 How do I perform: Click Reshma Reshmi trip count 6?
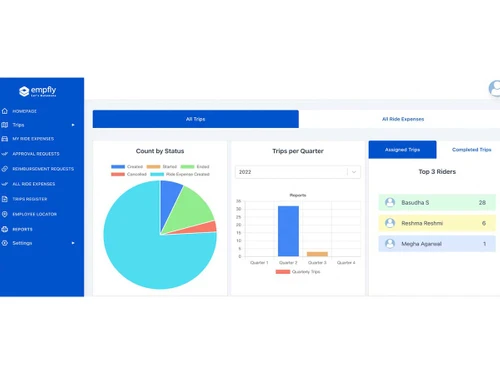pyautogui.click(x=484, y=223)
